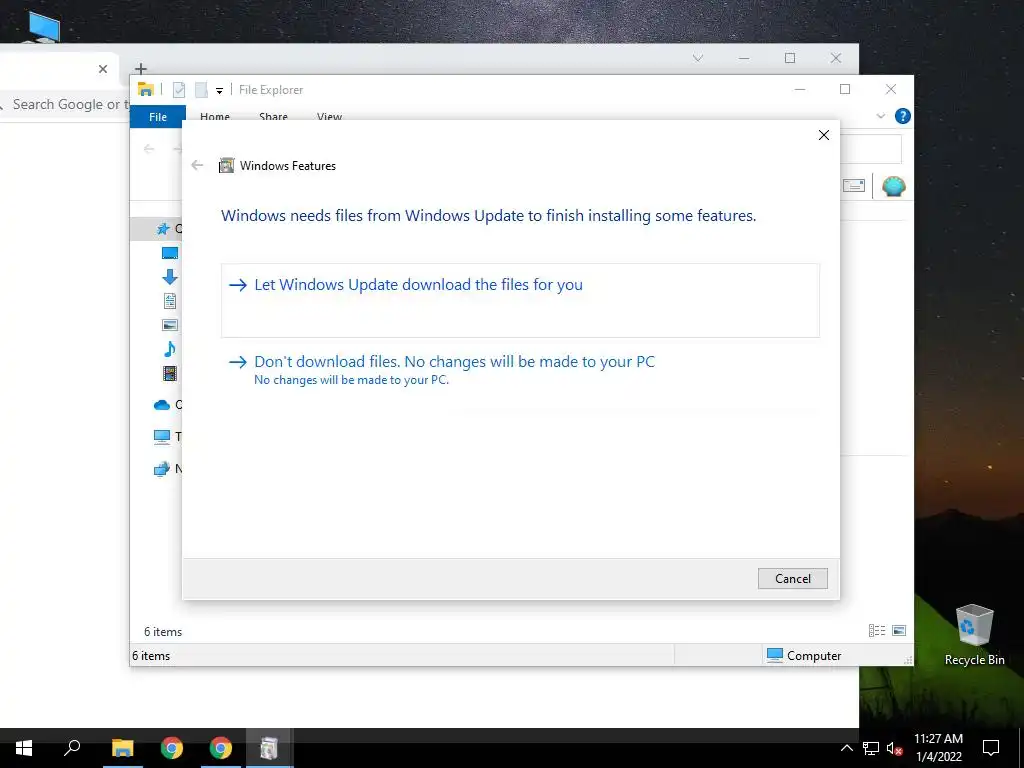Open the File tab in File Explorer
The height and width of the screenshot is (768, 1024).
[x=158, y=116]
